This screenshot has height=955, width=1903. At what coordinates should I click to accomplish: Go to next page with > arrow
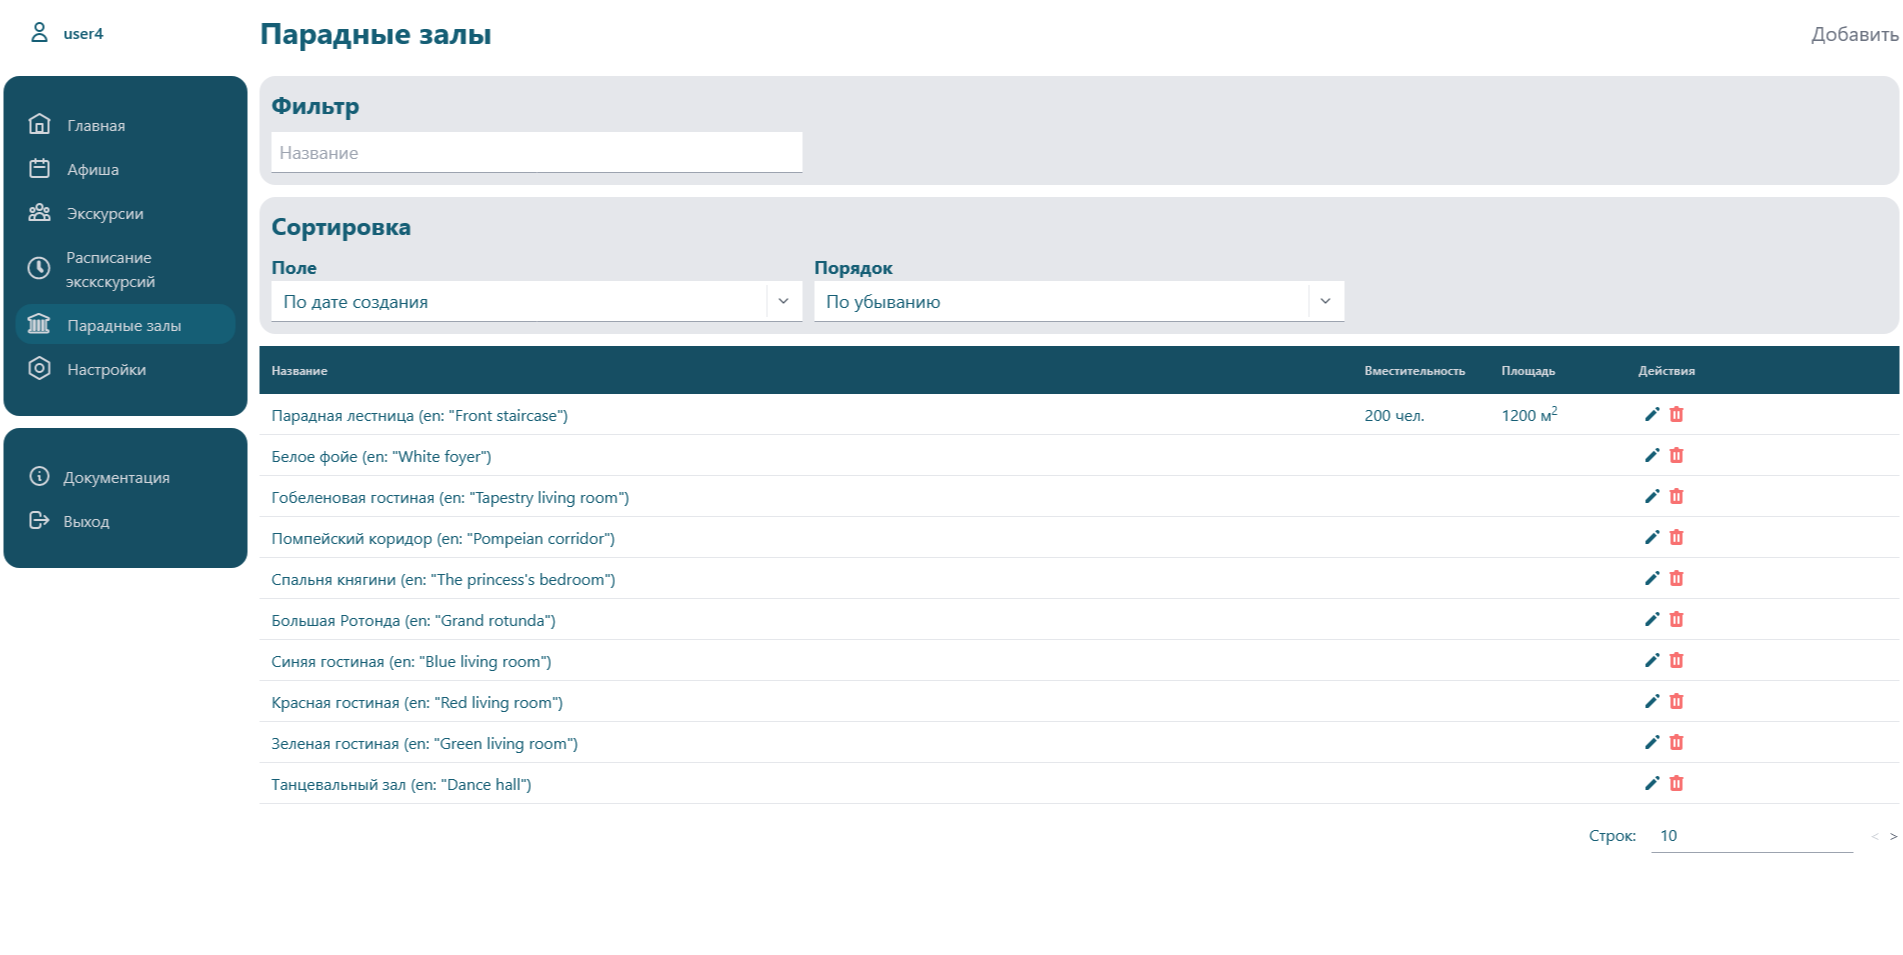[x=1892, y=836]
